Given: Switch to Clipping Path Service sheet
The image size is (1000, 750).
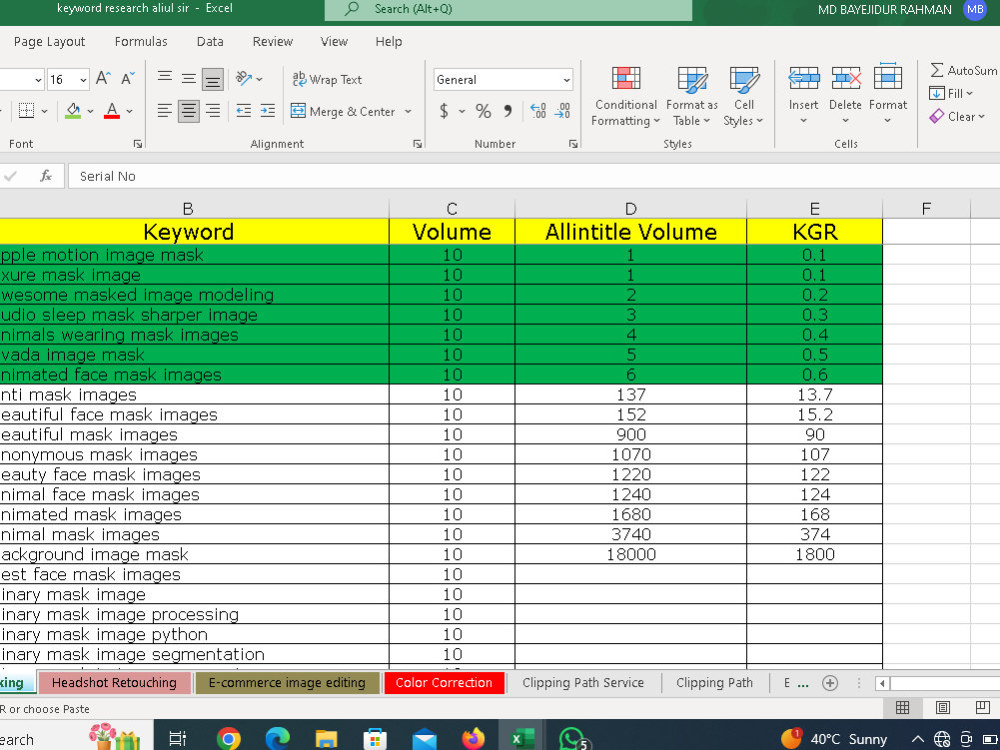Looking at the screenshot, I should [x=583, y=682].
